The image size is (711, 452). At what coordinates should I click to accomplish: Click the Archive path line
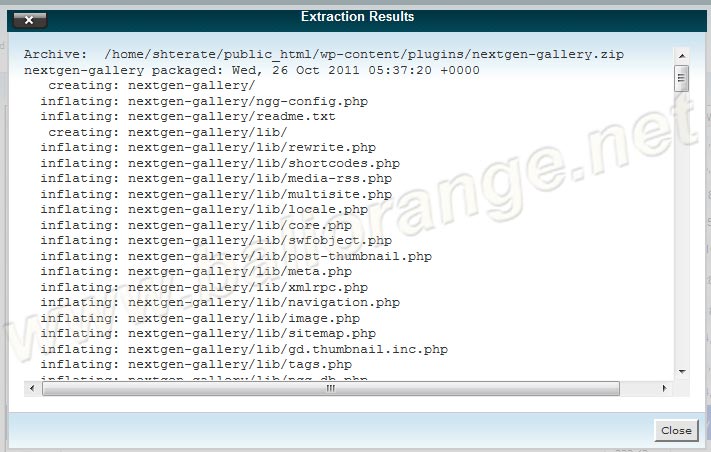(323, 55)
